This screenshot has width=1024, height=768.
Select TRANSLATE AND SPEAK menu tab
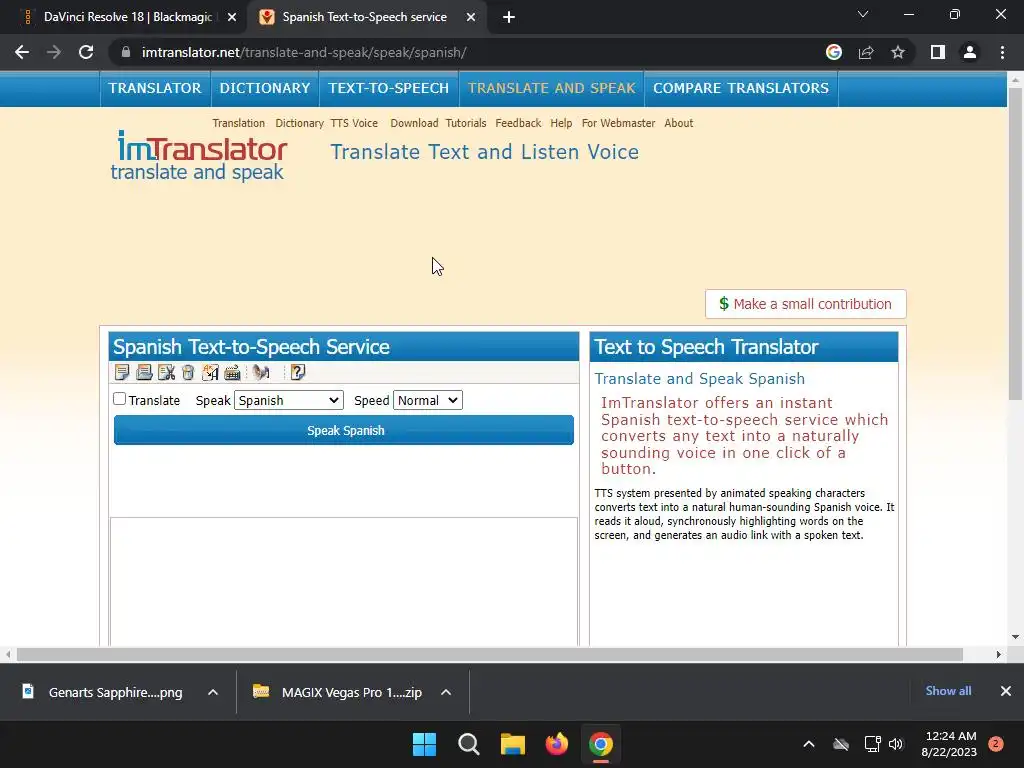(552, 88)
